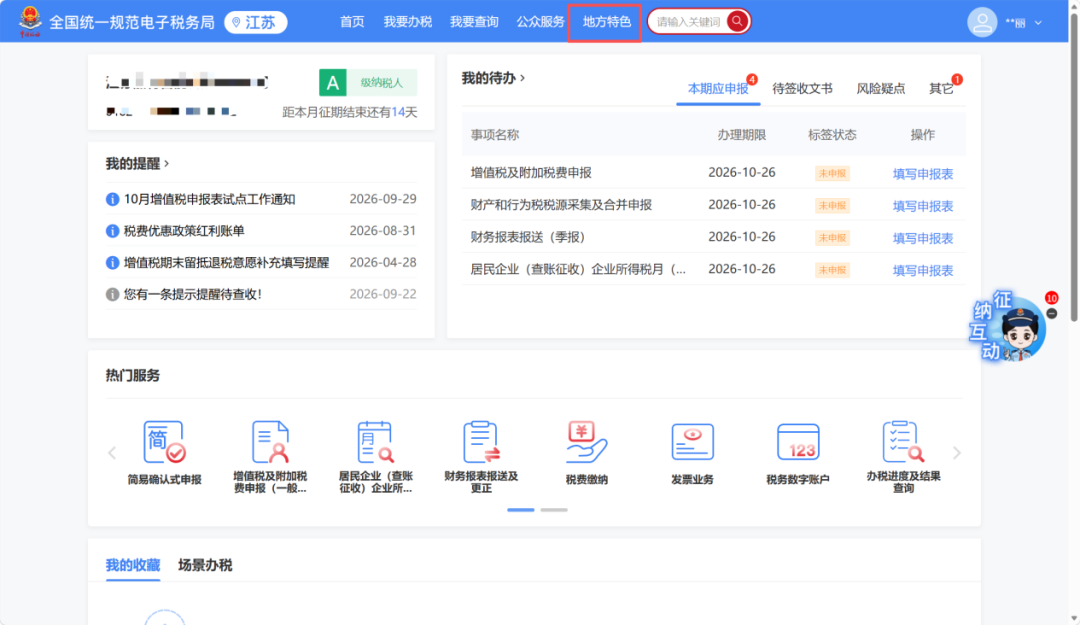Minimize the 征纳互动 floating widget
Viewport: 1080px width, 625px height.
(1051, 314)
